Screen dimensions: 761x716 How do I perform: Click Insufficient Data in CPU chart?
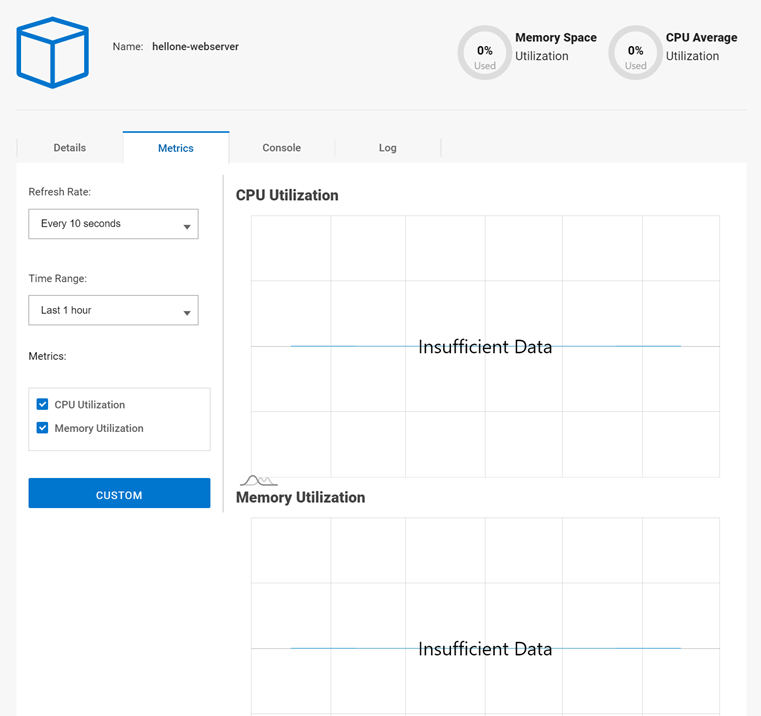[x=485, y=347]
